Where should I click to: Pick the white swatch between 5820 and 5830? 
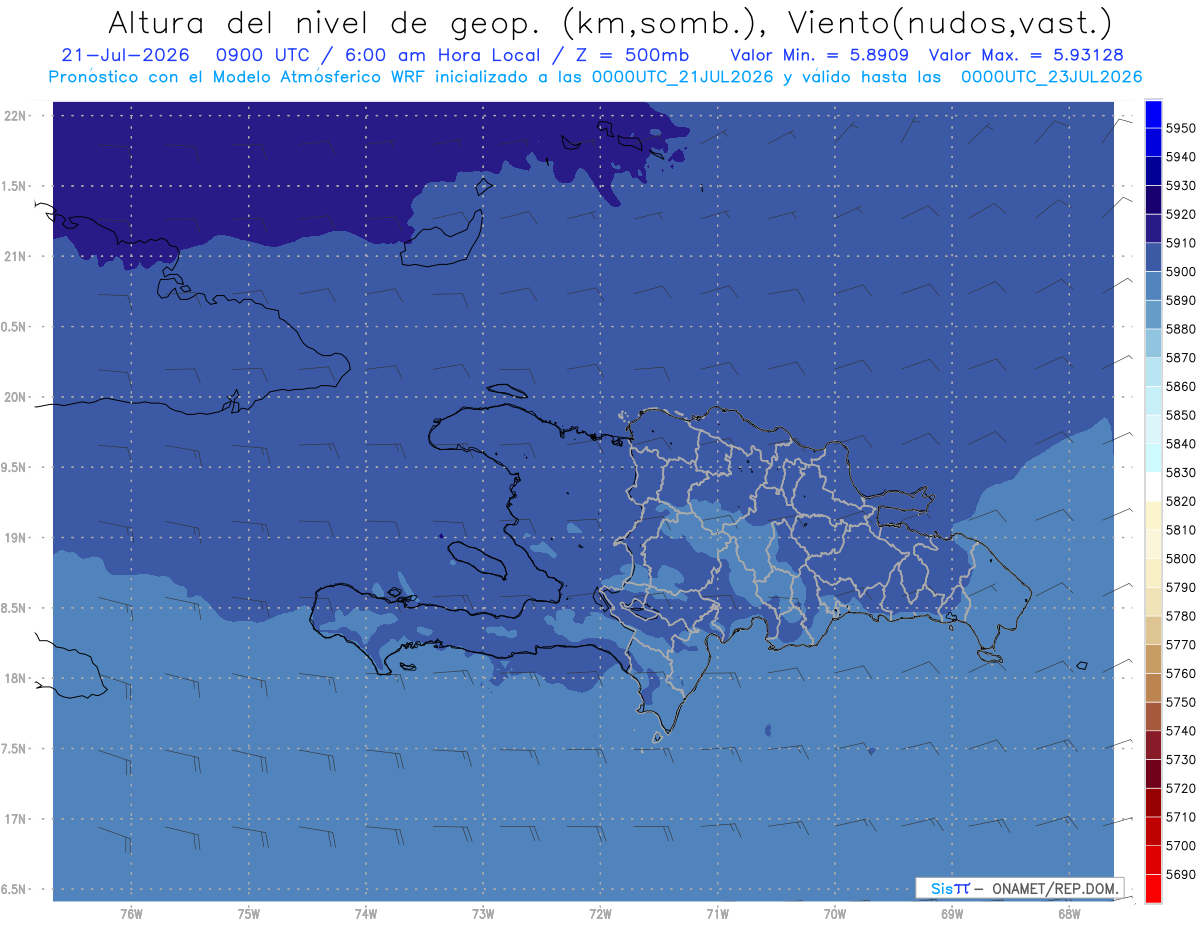(1153, 487)
